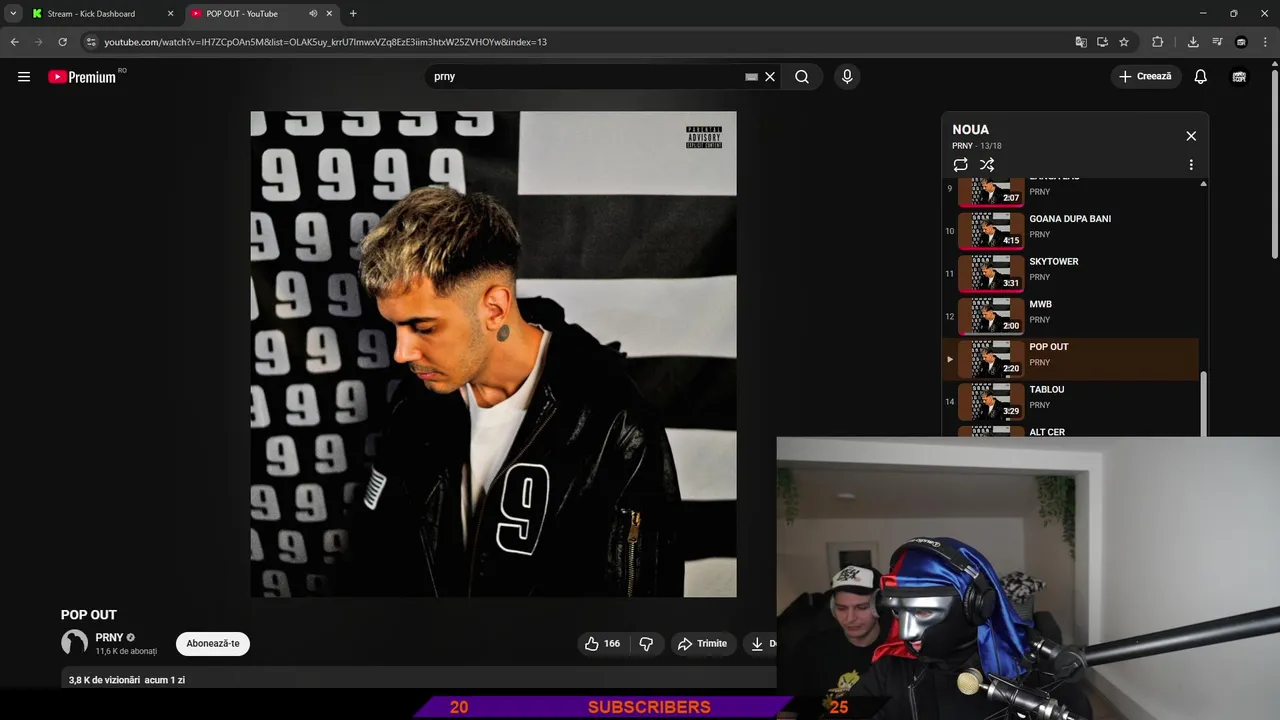Close the Kick Dashboard tab
This screenshot has height=720, width=1280.
[170, 14]
